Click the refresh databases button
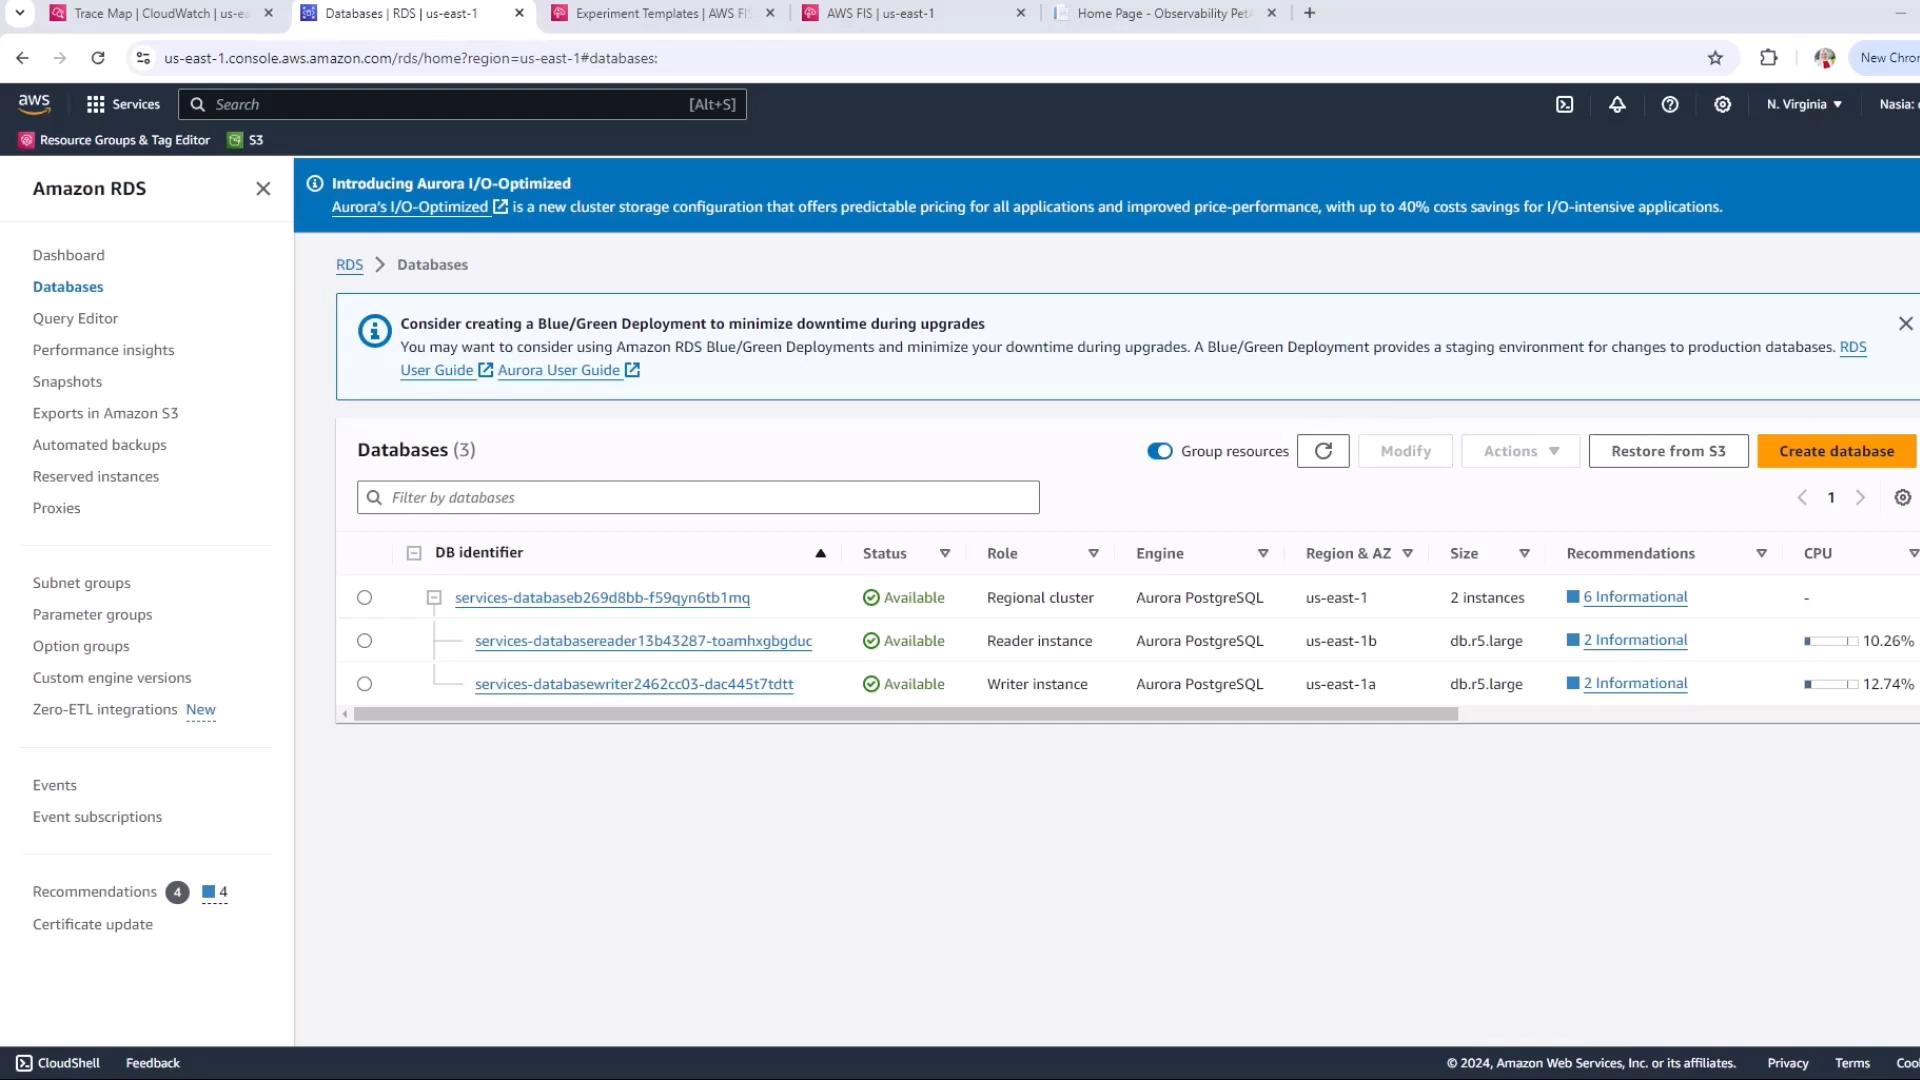 pyautogui.click(x=1323, y=451)
